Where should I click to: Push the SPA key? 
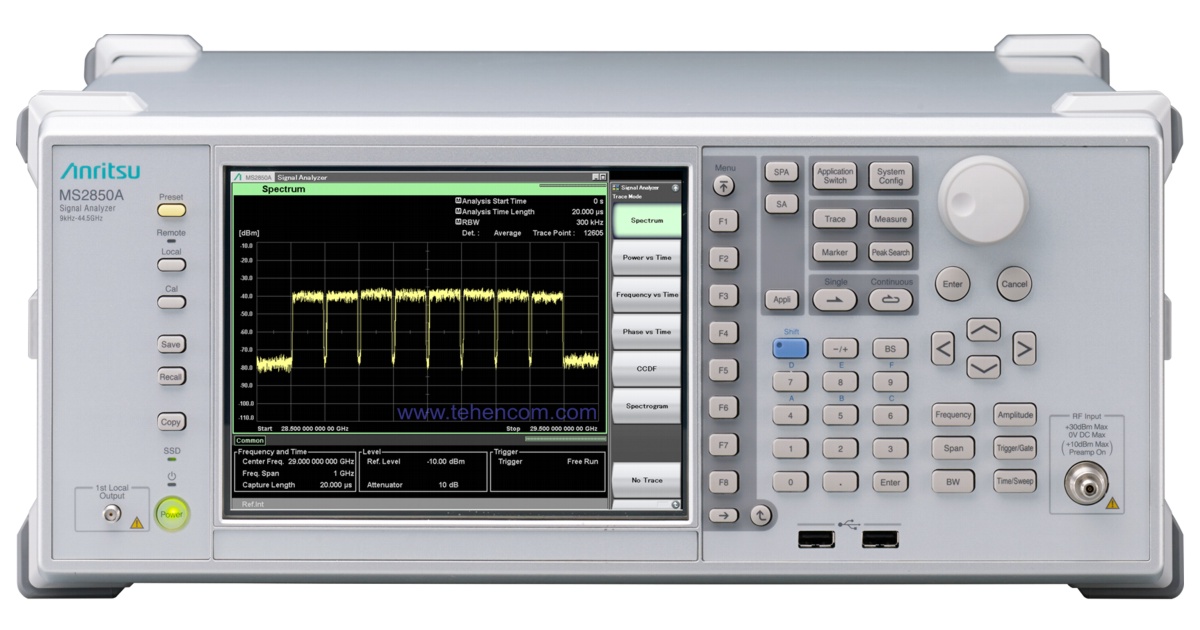[x=781, y=172]
